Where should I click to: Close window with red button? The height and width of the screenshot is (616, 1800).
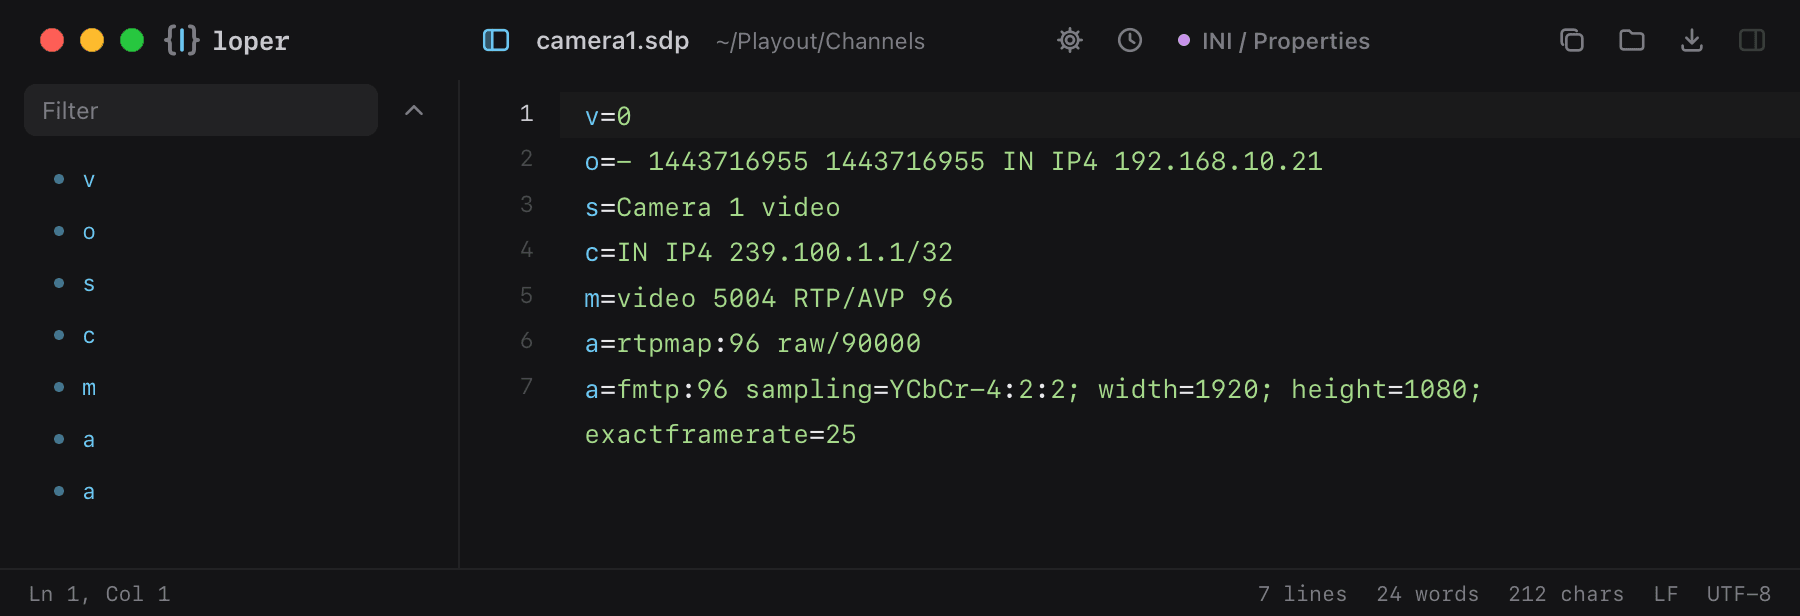52,40
